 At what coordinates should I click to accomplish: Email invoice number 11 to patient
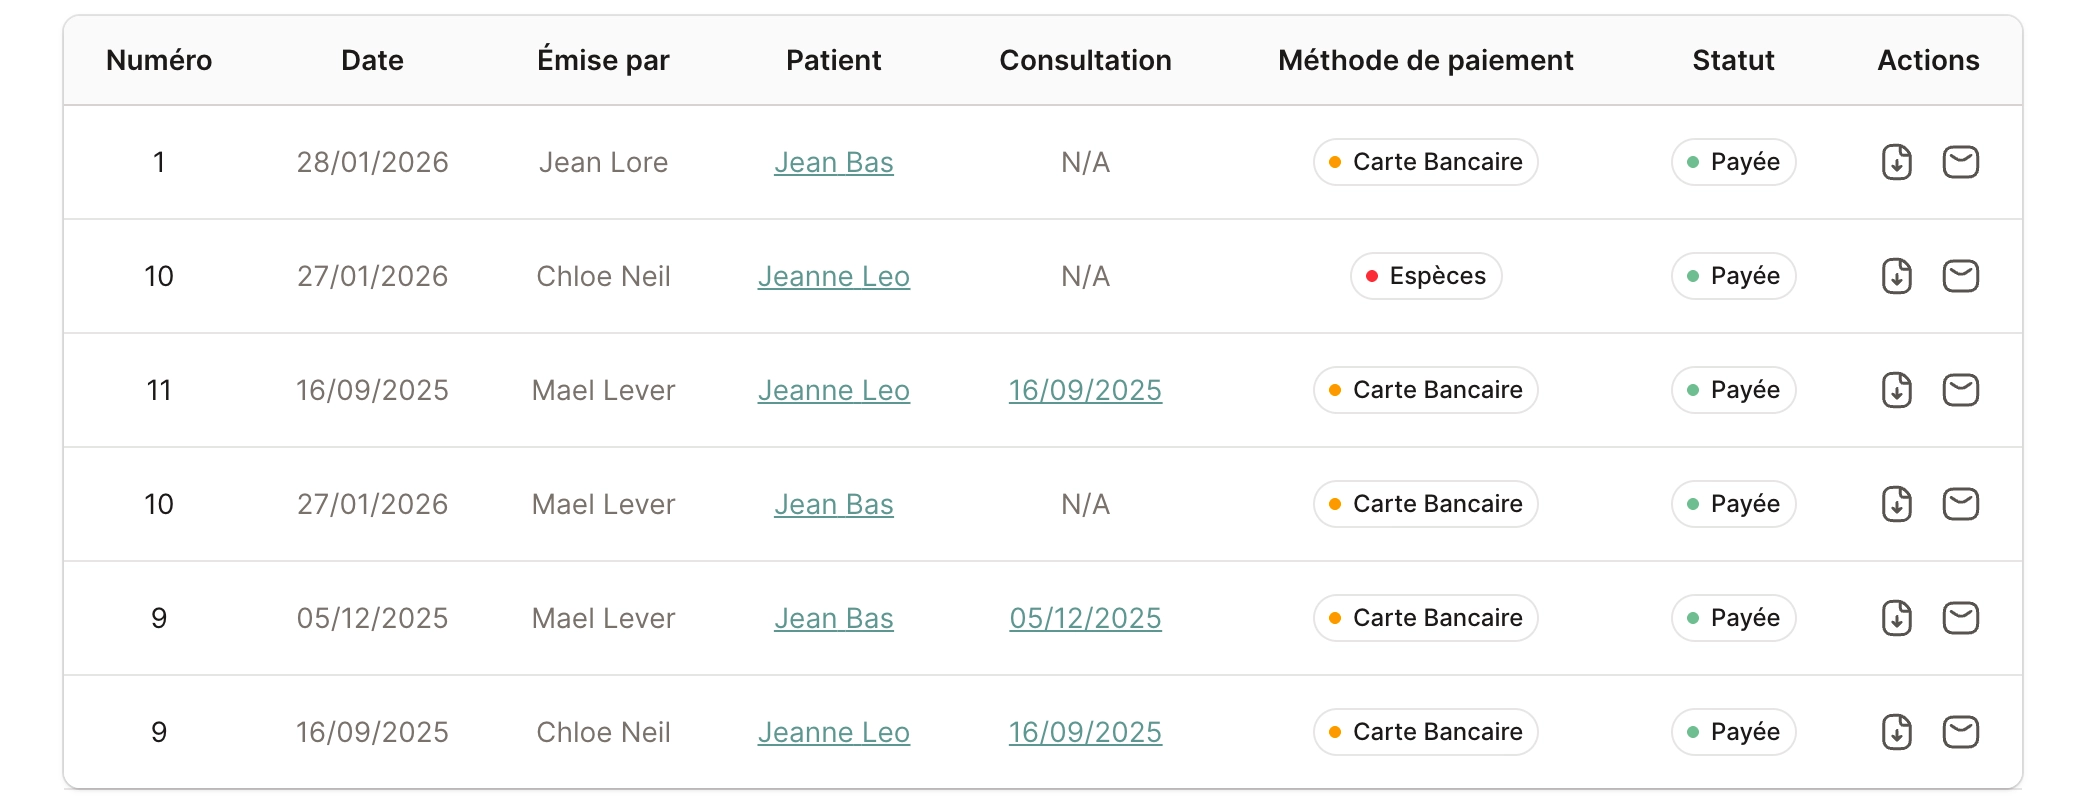coord(1960,390)
